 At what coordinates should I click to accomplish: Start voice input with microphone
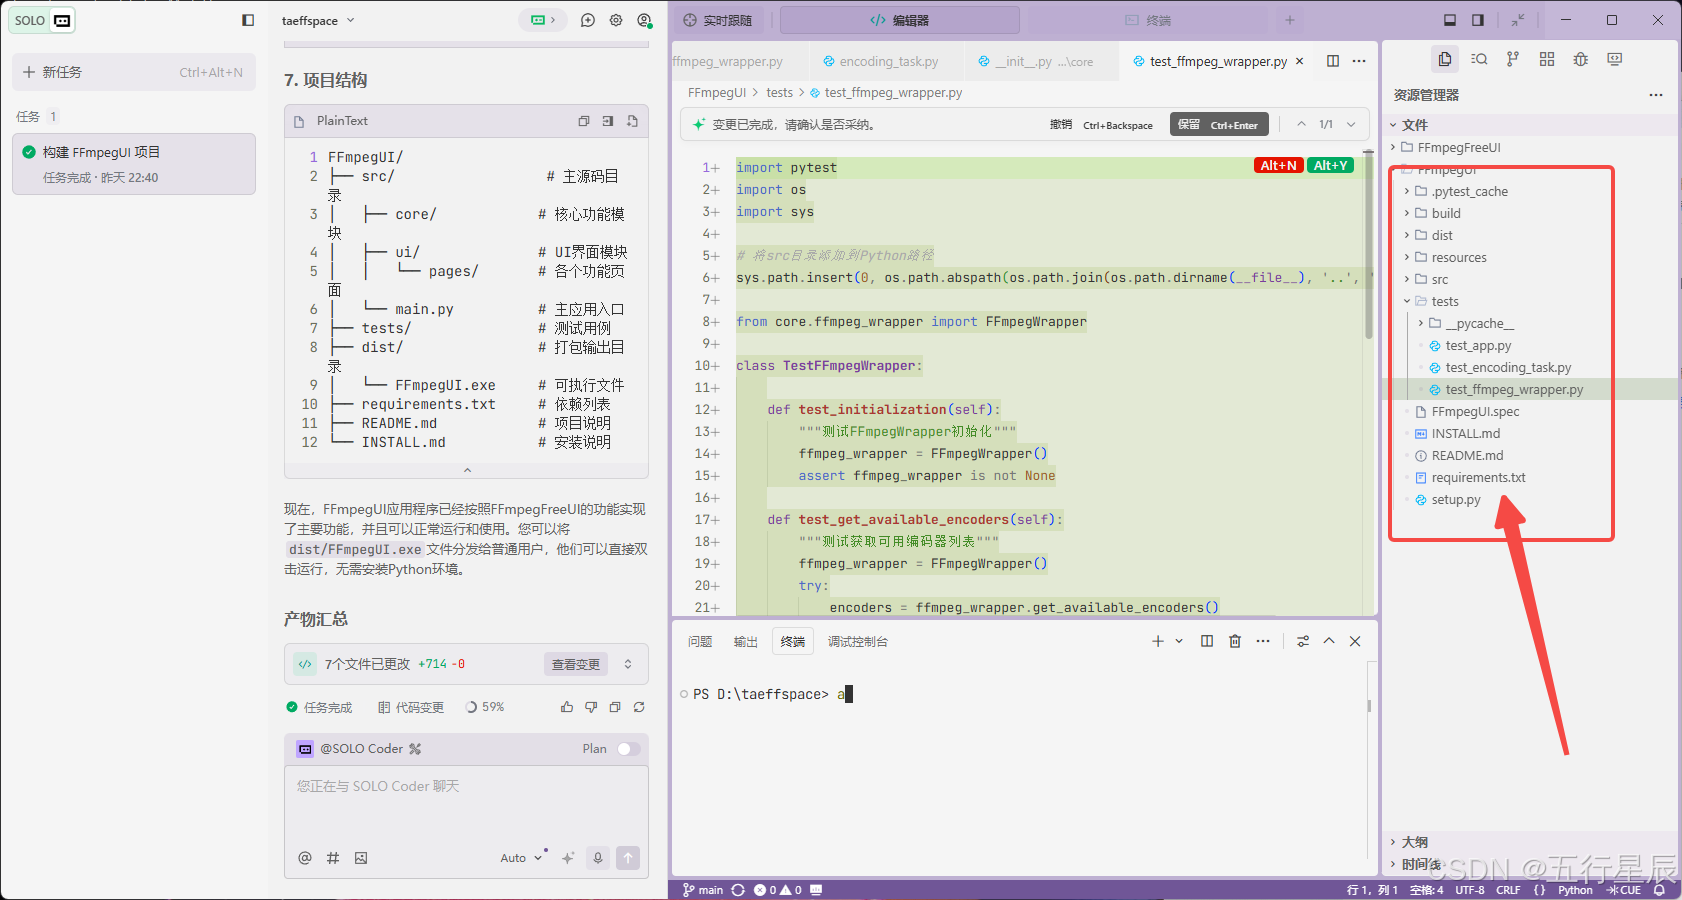(598, 858)
